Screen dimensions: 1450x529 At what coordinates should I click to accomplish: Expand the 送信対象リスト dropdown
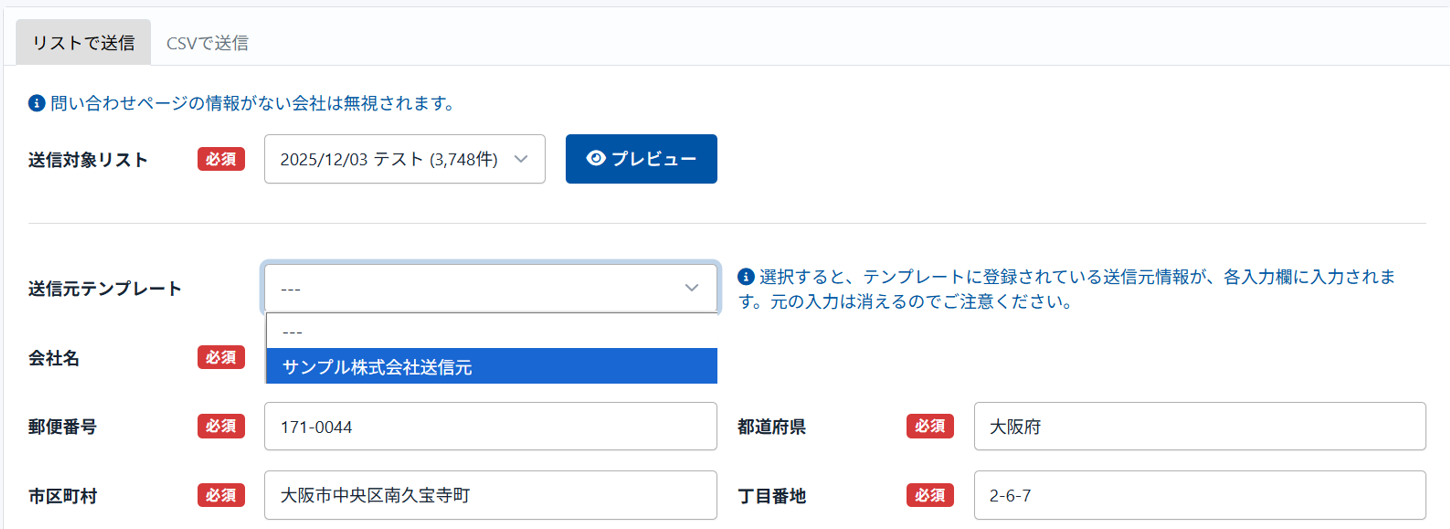(x=404, y=159)
